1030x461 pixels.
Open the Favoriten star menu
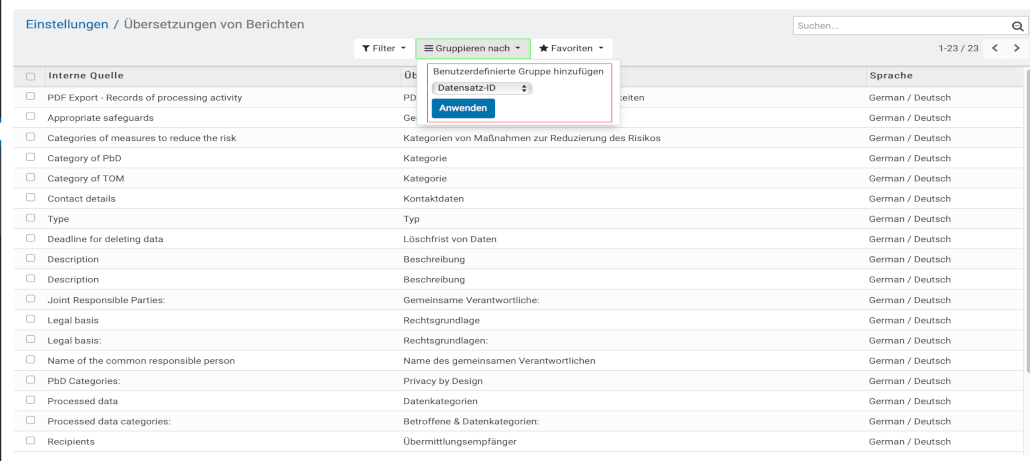[572, 48]
